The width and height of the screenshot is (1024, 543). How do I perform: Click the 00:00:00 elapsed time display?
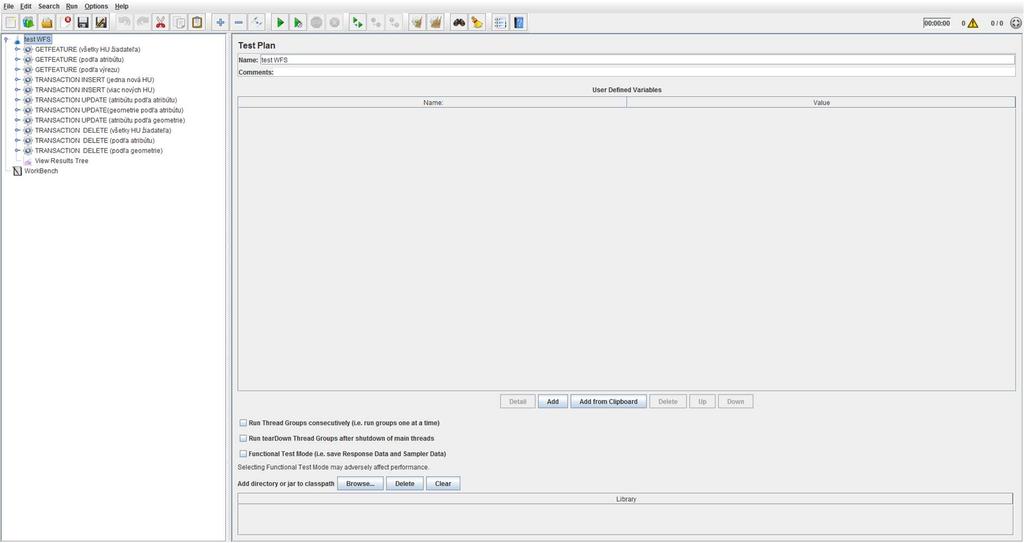(x=936, y=23)
